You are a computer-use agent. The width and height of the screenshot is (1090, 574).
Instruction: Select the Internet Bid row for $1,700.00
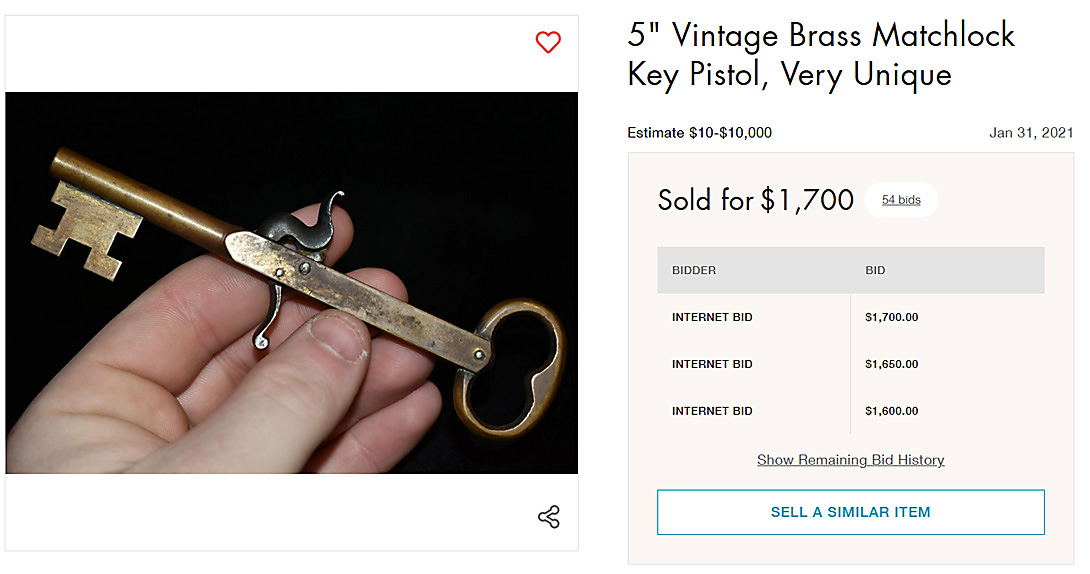coord(712,317)
